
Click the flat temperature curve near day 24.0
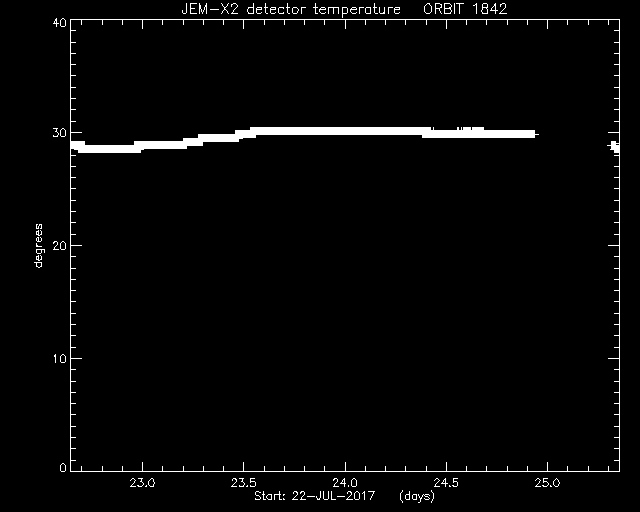(345, 131)
